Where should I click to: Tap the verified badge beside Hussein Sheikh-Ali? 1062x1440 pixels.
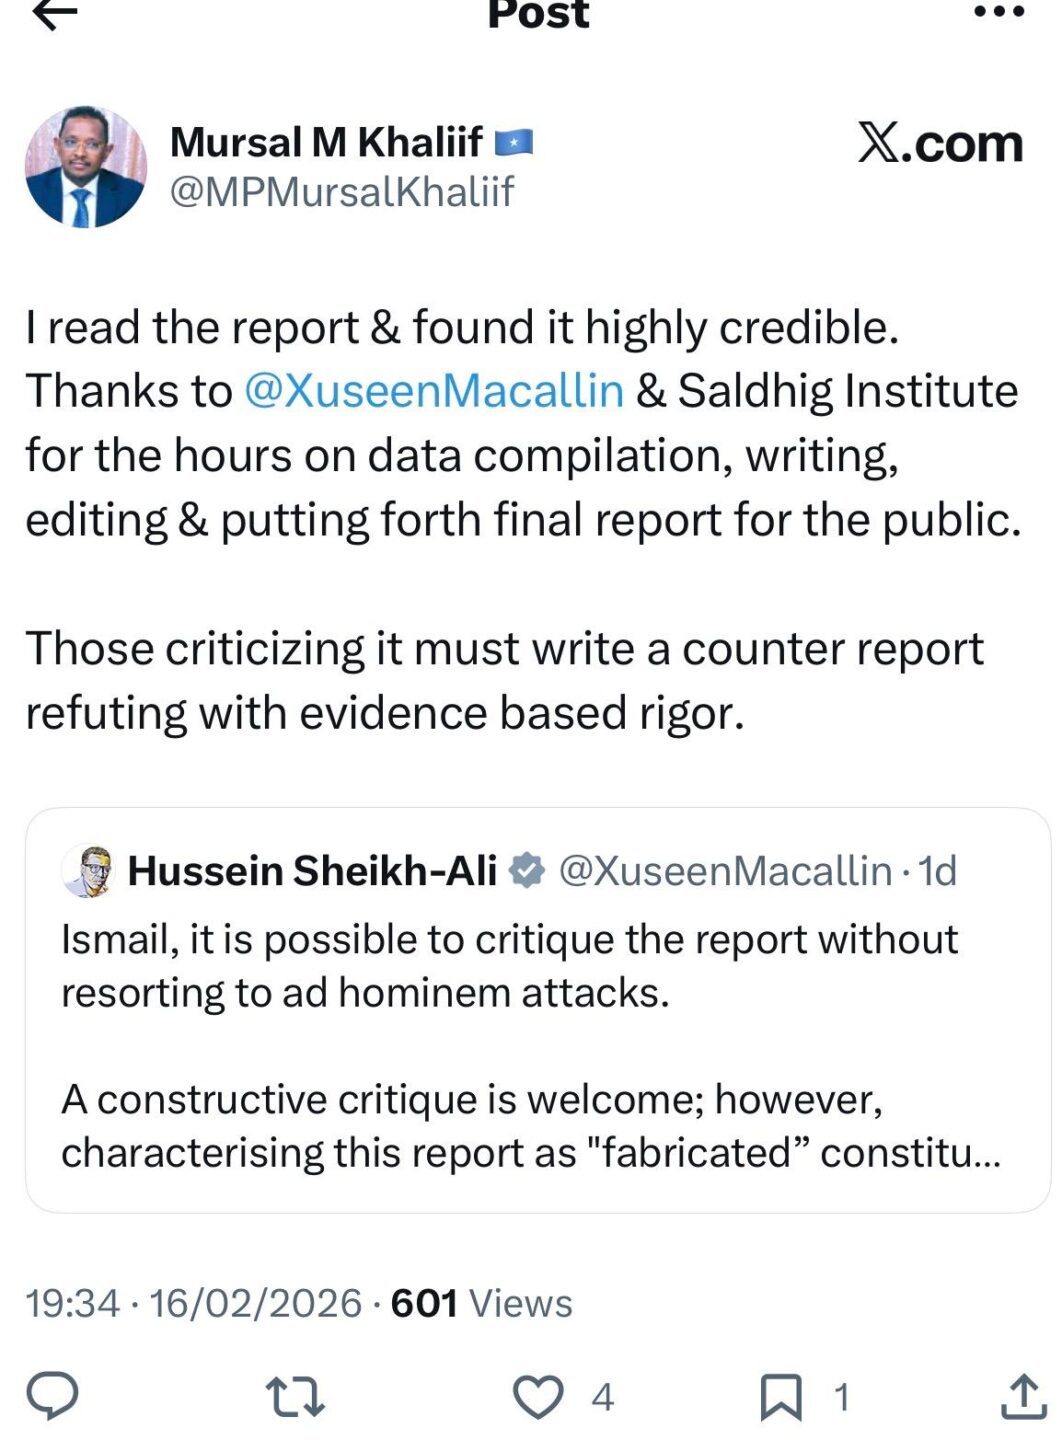[x=526, y=871]
